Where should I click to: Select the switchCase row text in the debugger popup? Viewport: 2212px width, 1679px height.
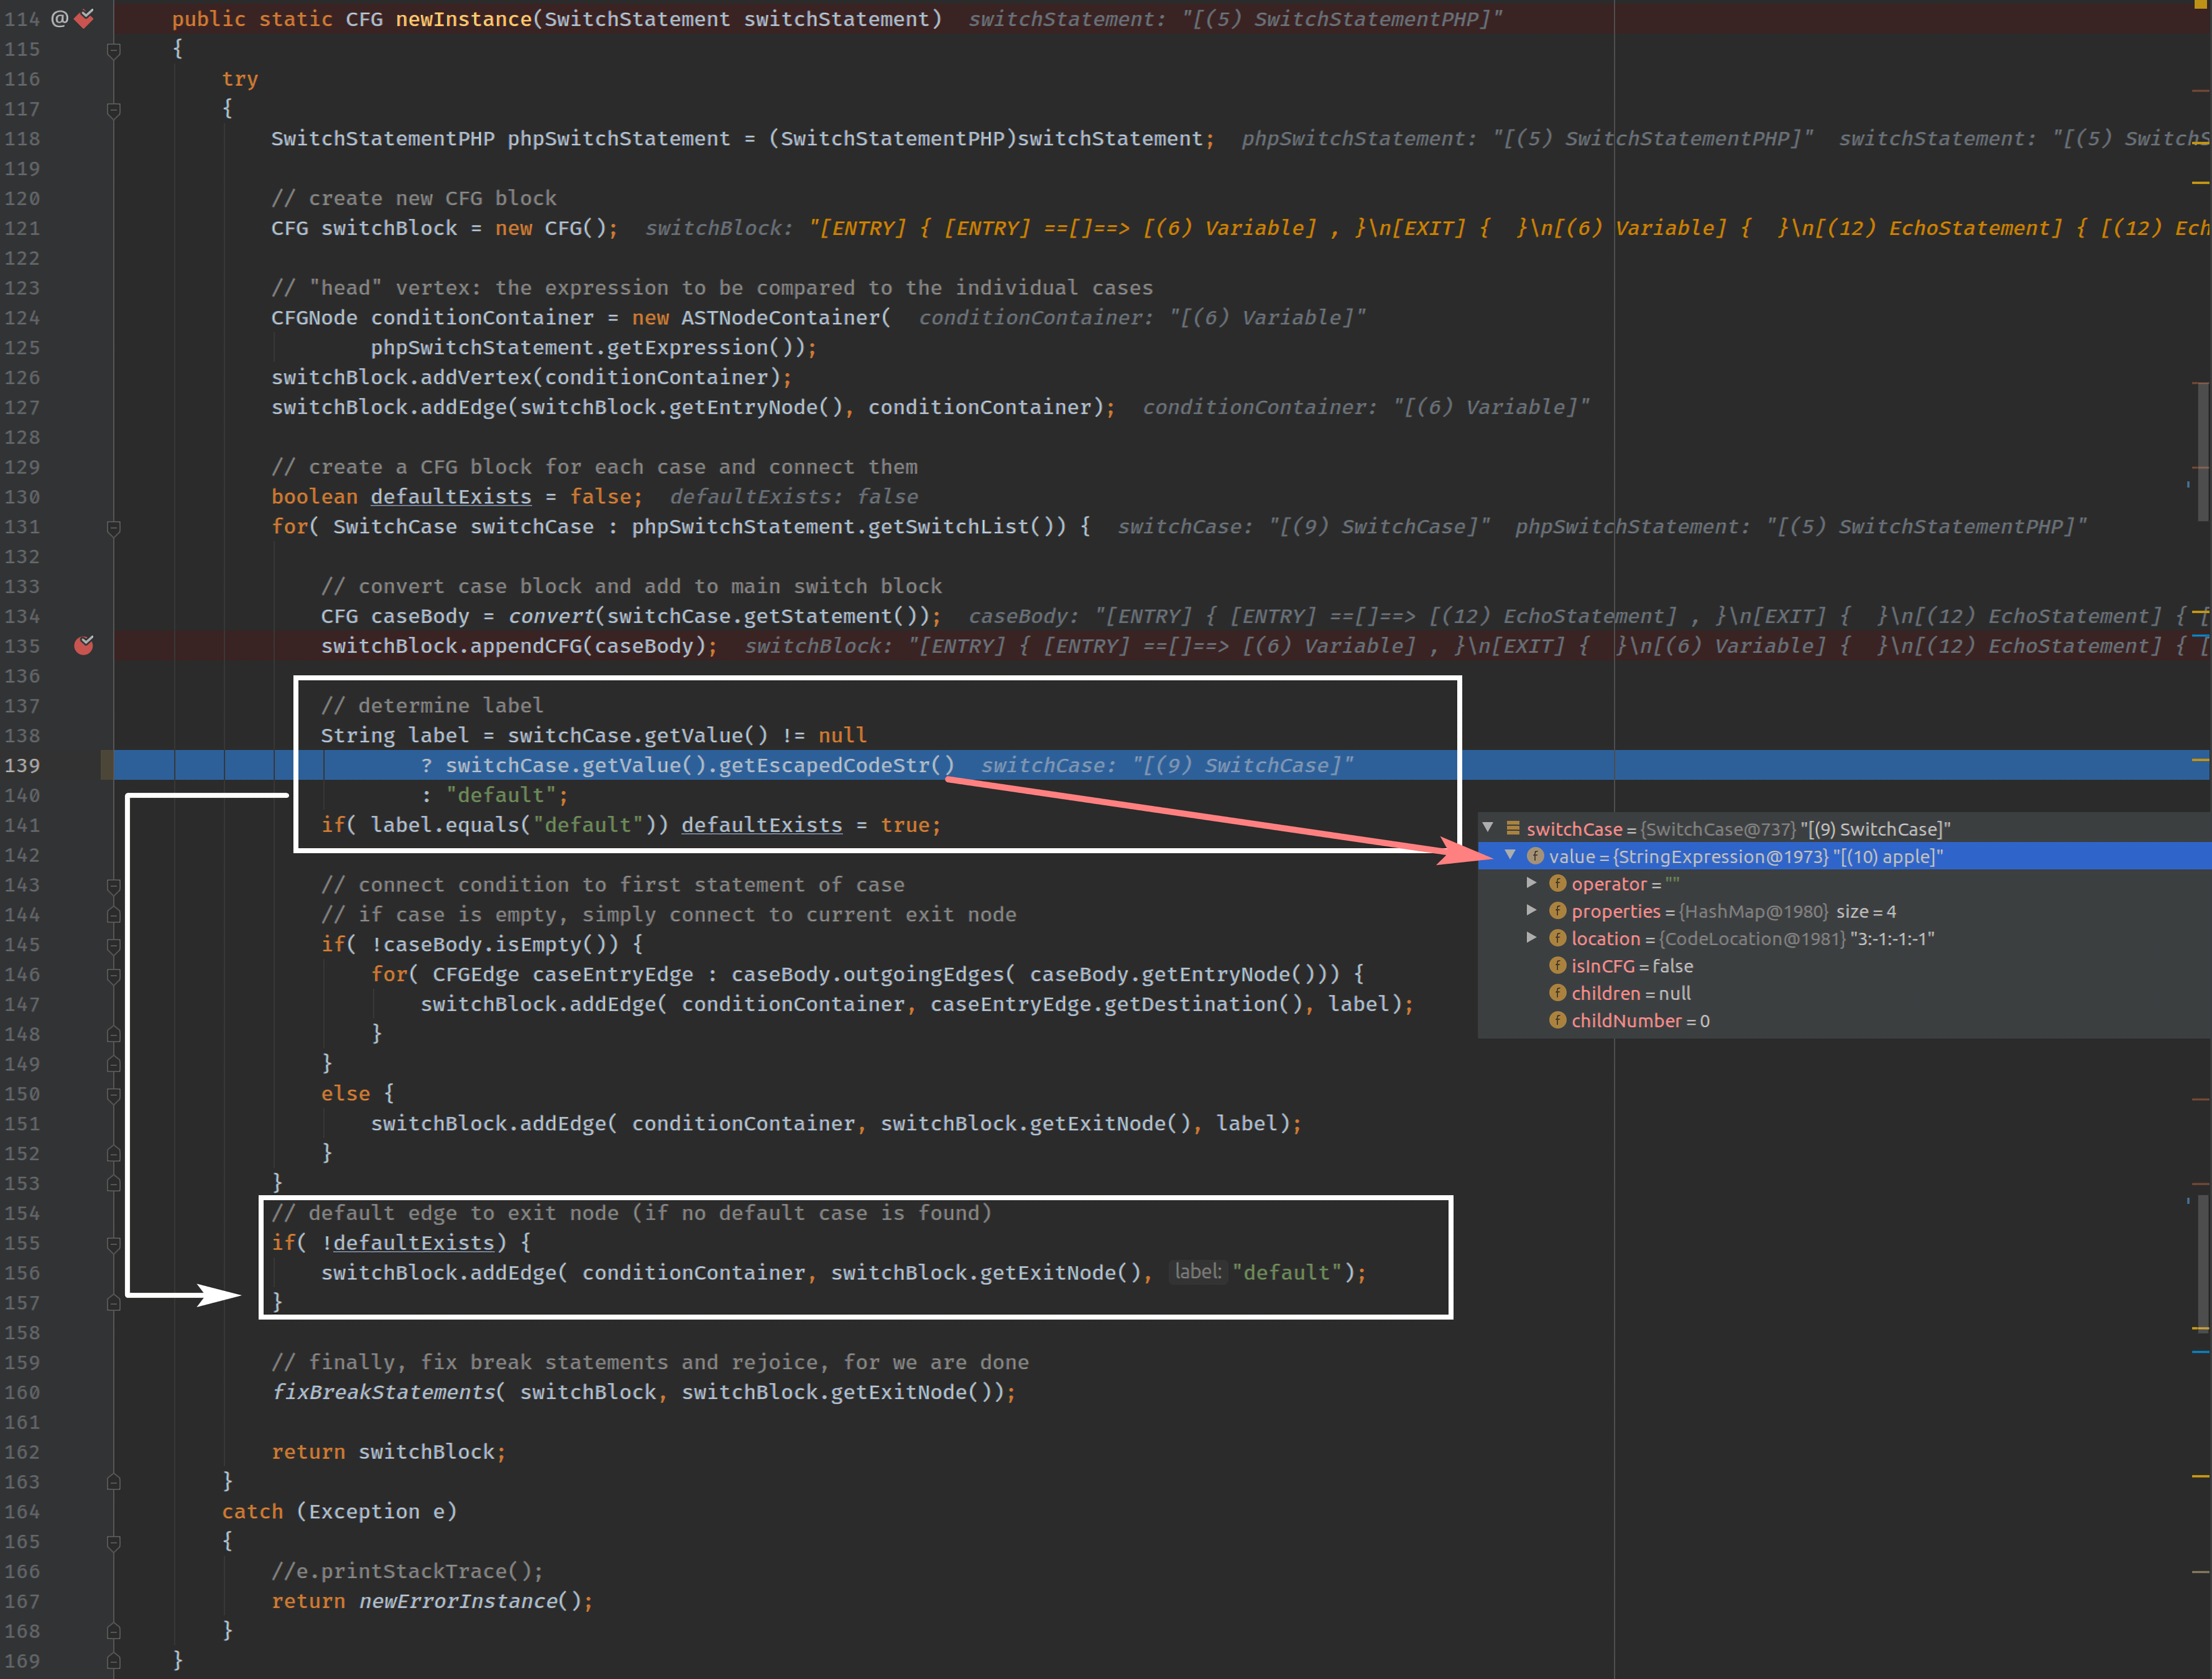[1738, 829]
